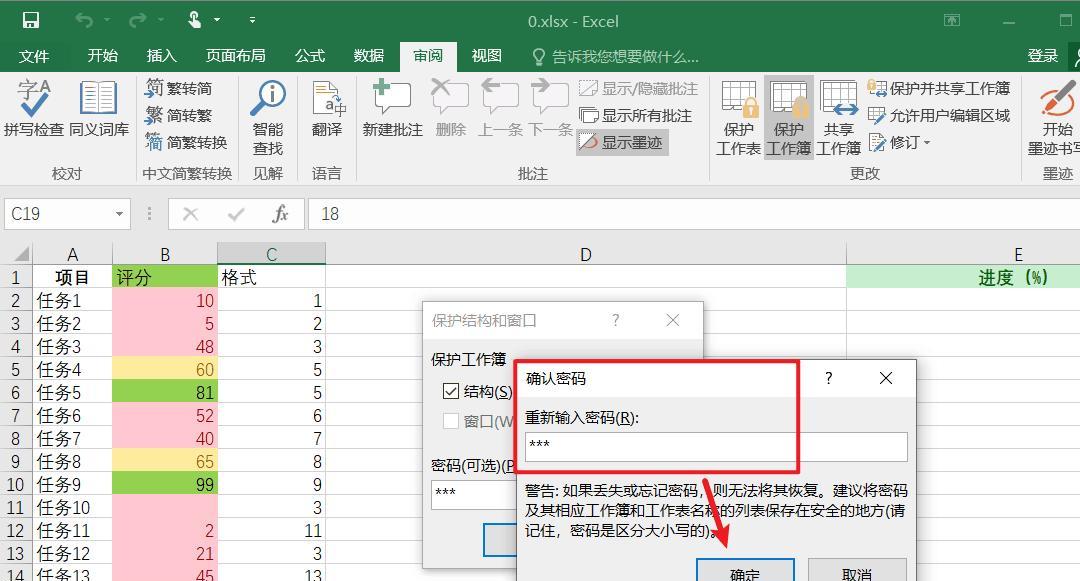Image resolution: width=1080 pixels, height=581 pixels.
Task: Add a comment with 新建批注
Action: point(392,108)
